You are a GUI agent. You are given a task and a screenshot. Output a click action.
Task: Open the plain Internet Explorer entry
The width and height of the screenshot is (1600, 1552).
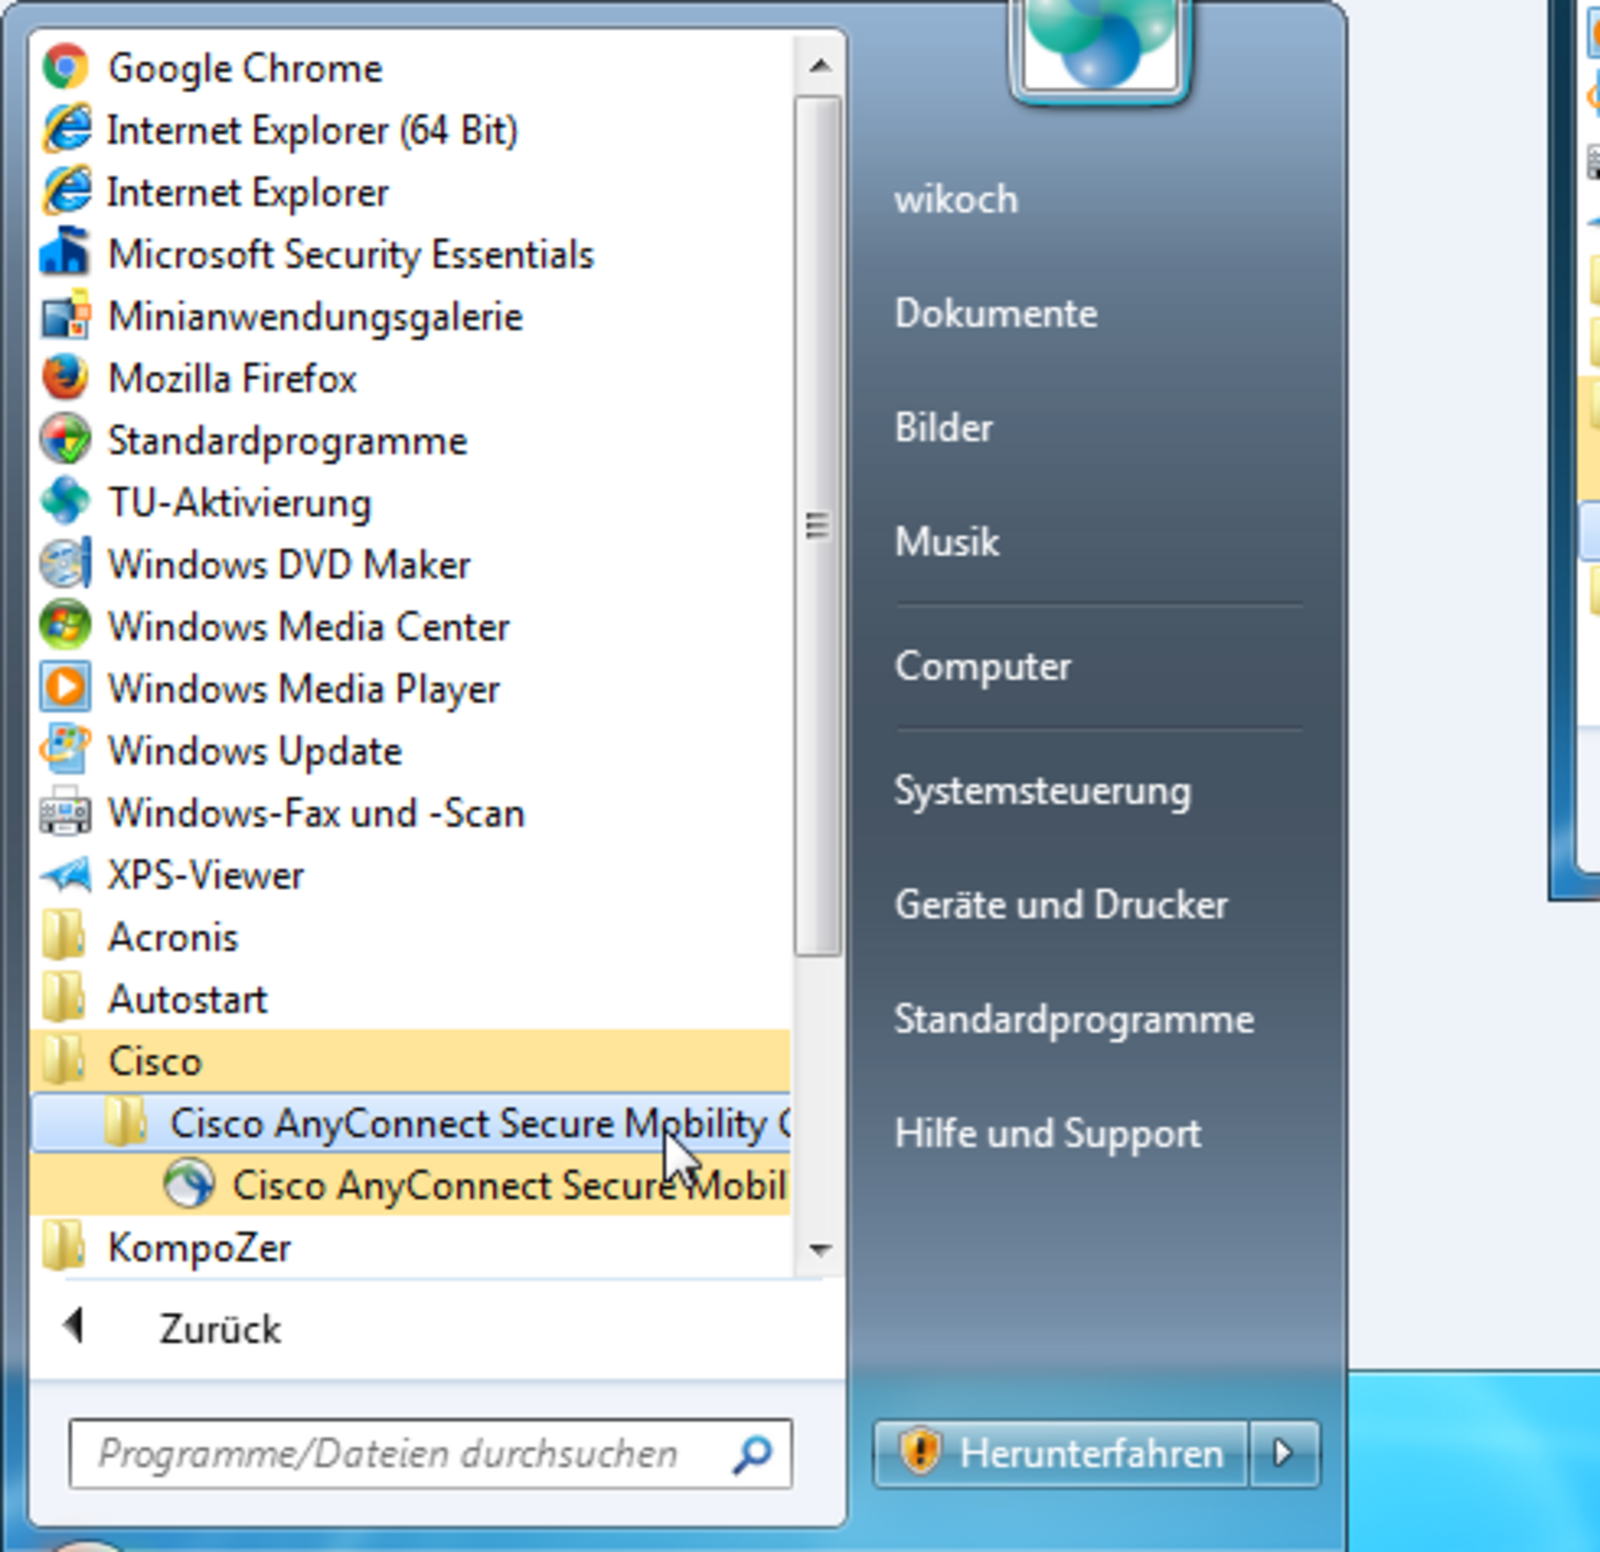410,191
